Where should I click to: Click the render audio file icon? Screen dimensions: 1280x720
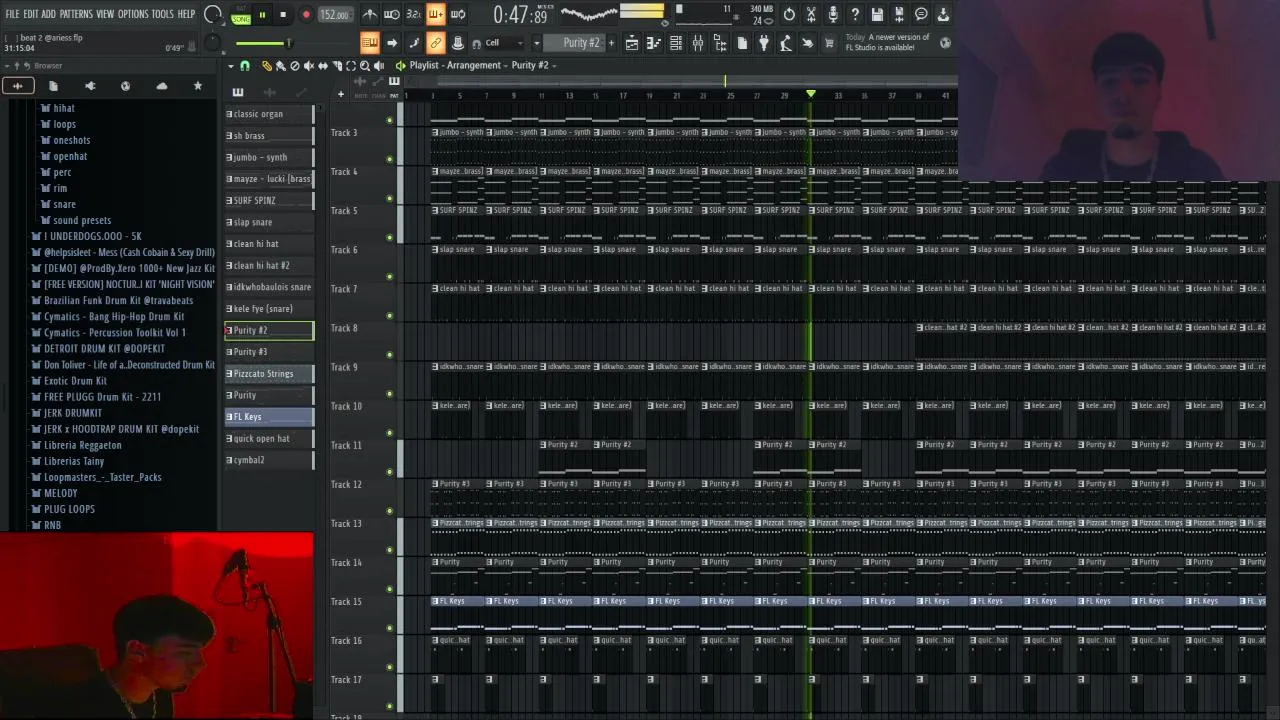pyautogui.click(x=899, y=14)
